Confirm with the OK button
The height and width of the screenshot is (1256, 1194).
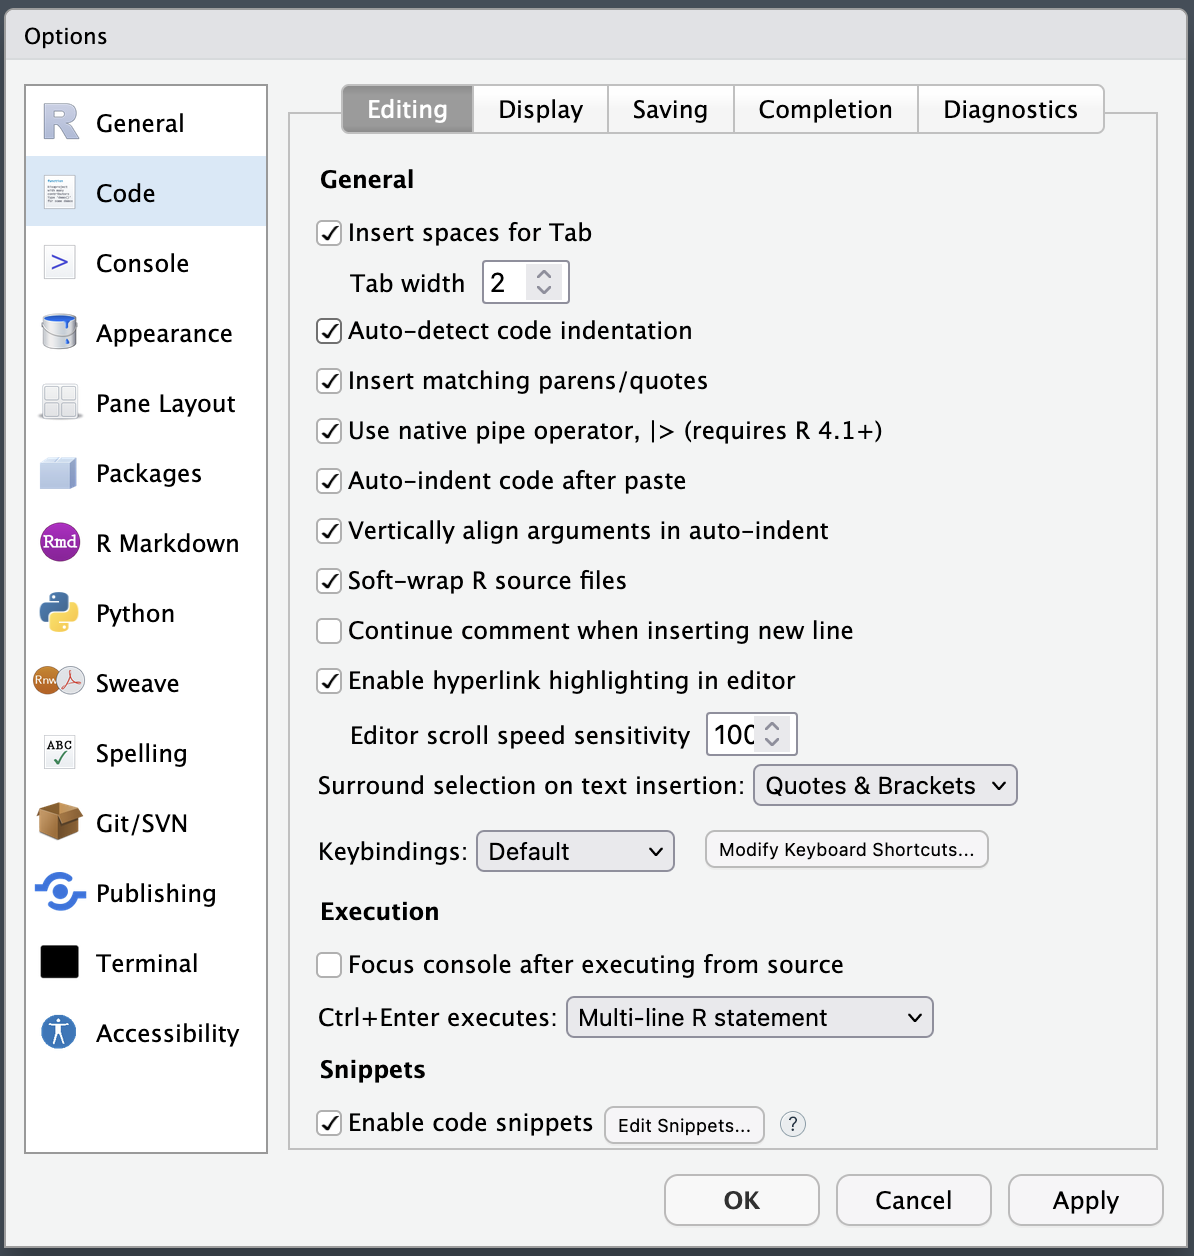point(742,1200)
